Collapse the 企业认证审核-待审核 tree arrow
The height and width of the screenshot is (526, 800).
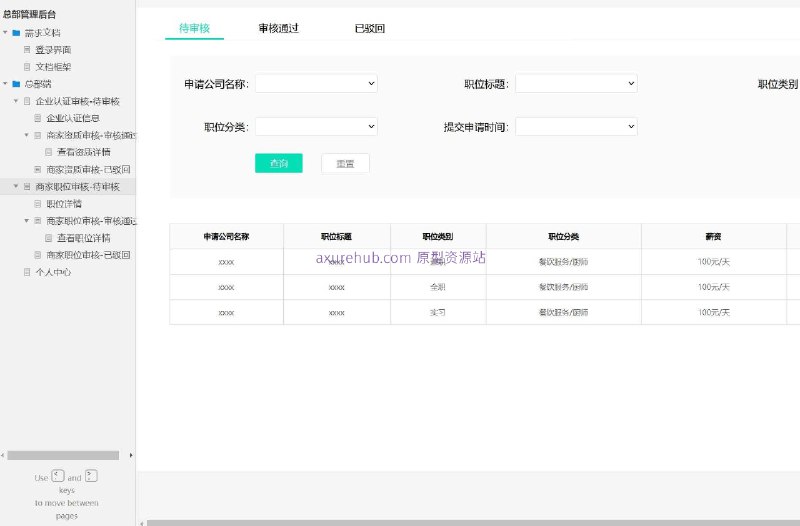click(16, 101)
